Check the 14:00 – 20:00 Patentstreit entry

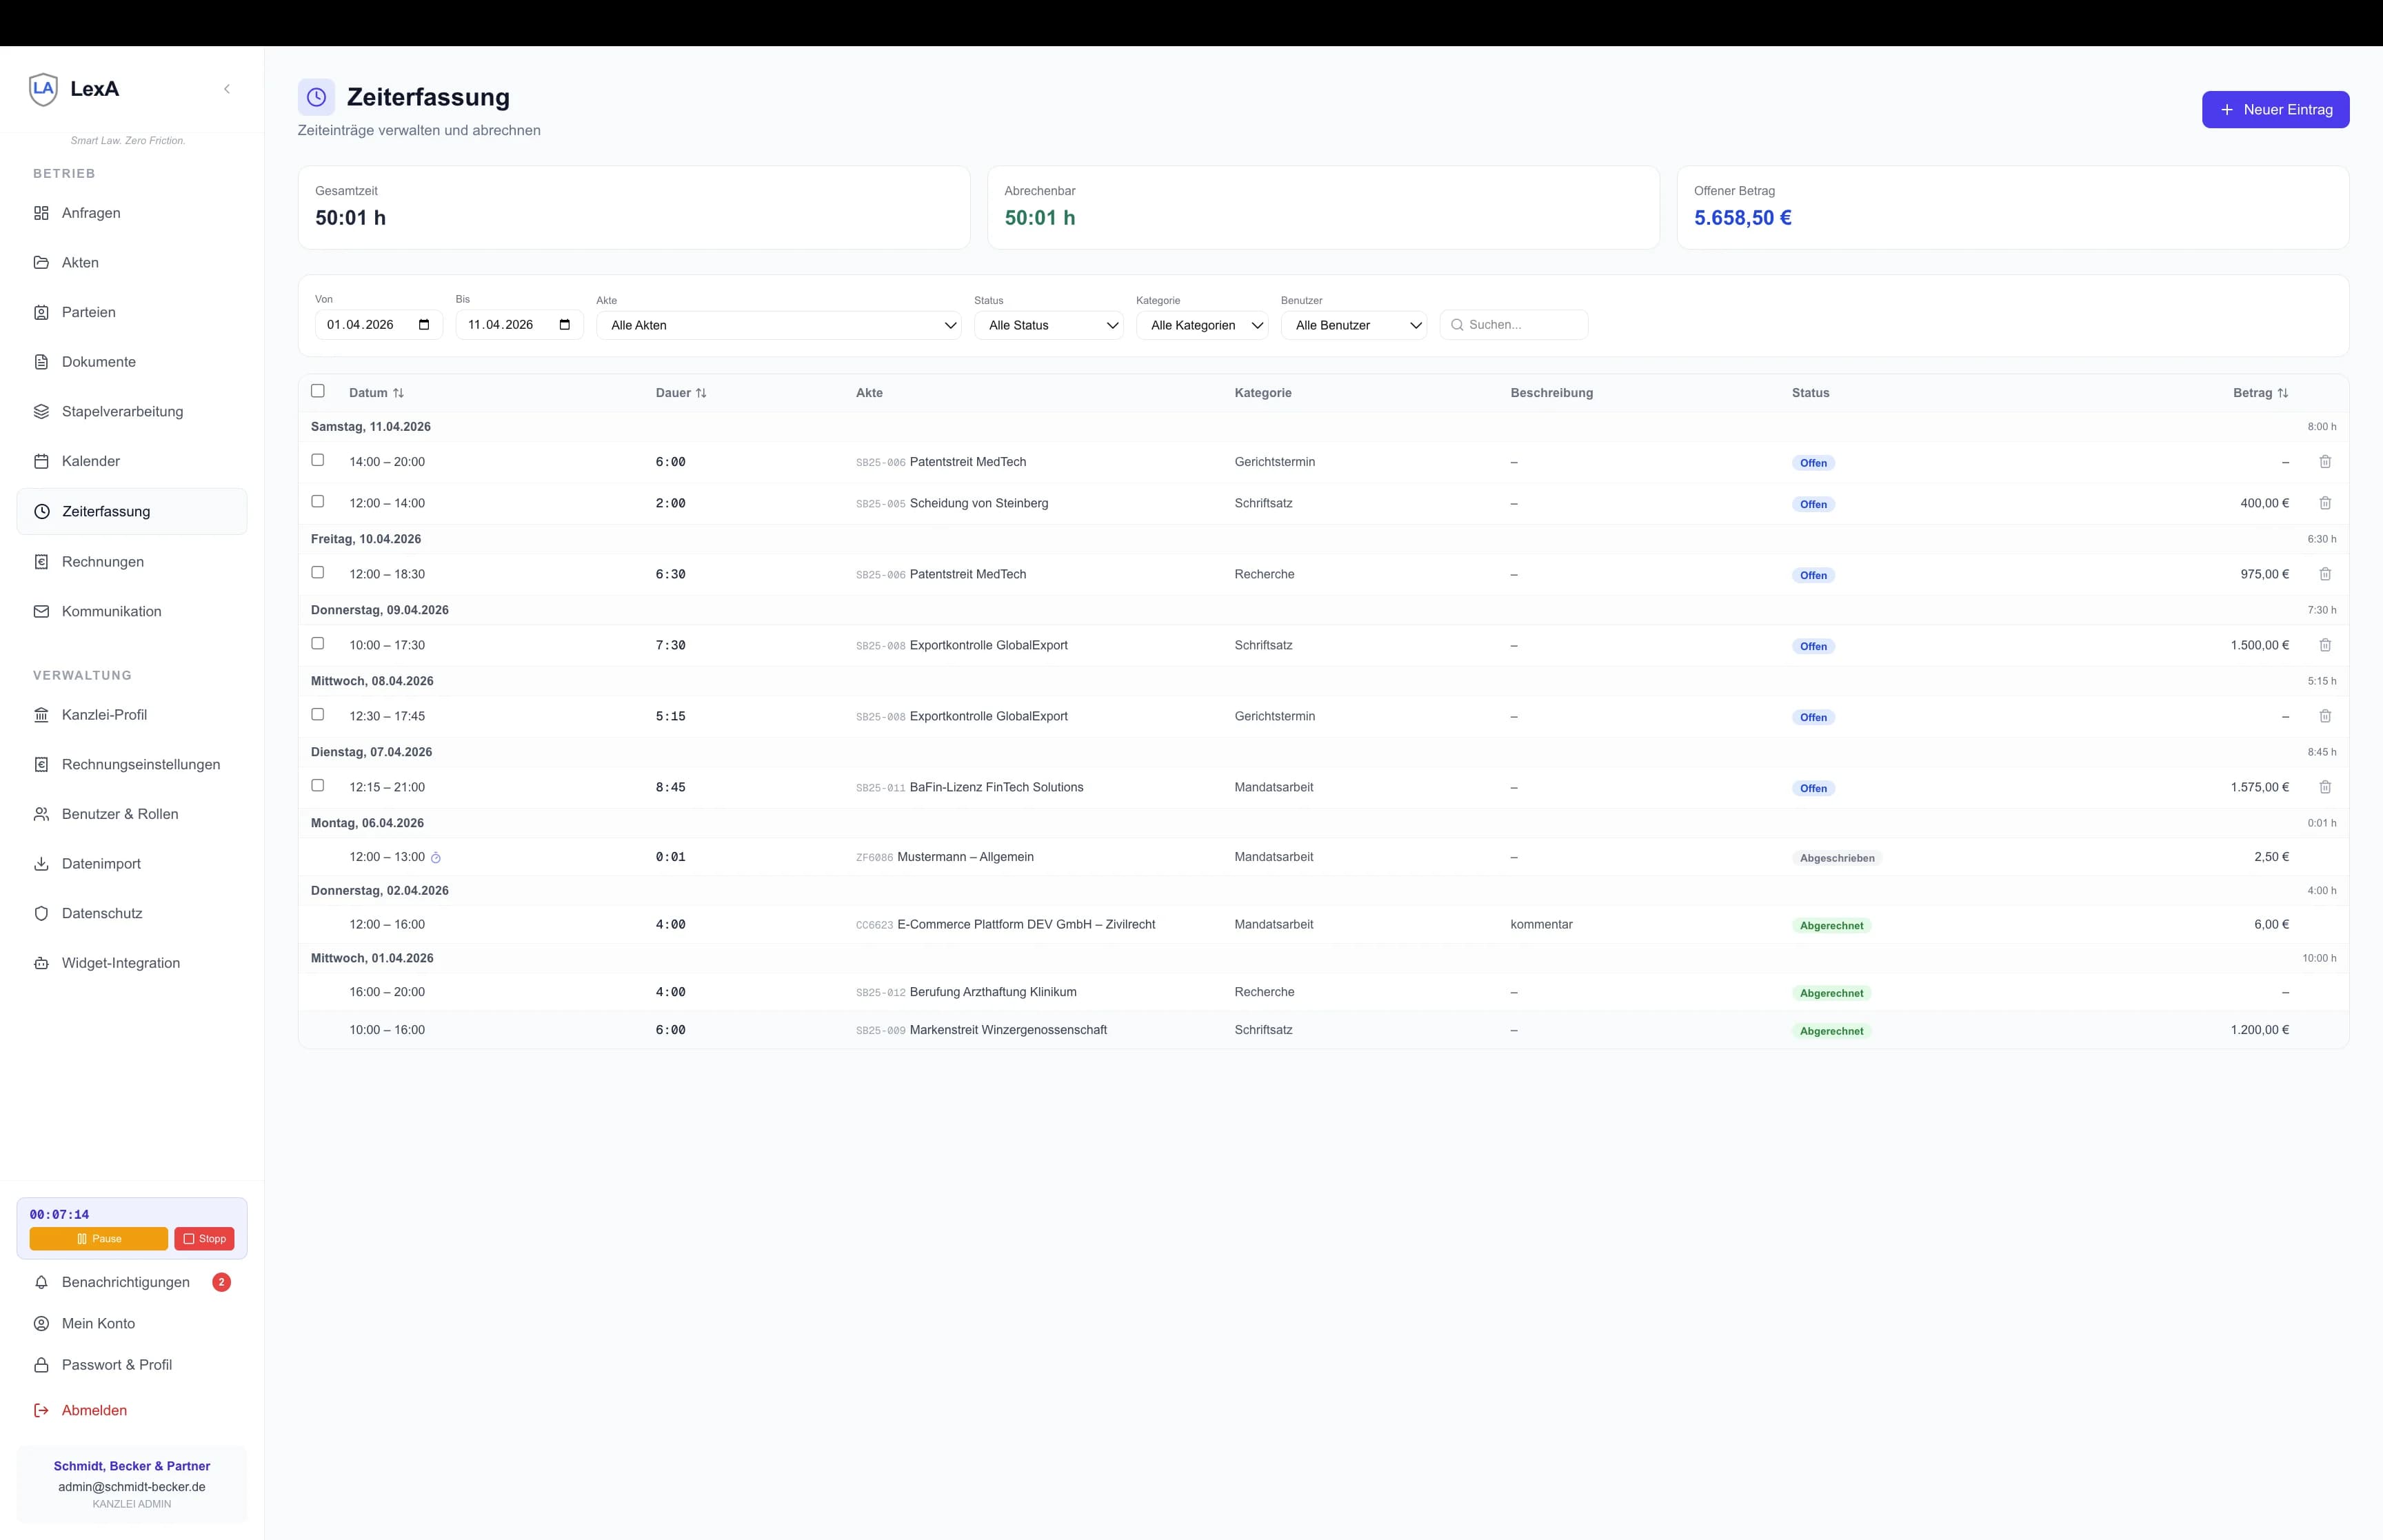pyautogui.click(x=318, y=460)
